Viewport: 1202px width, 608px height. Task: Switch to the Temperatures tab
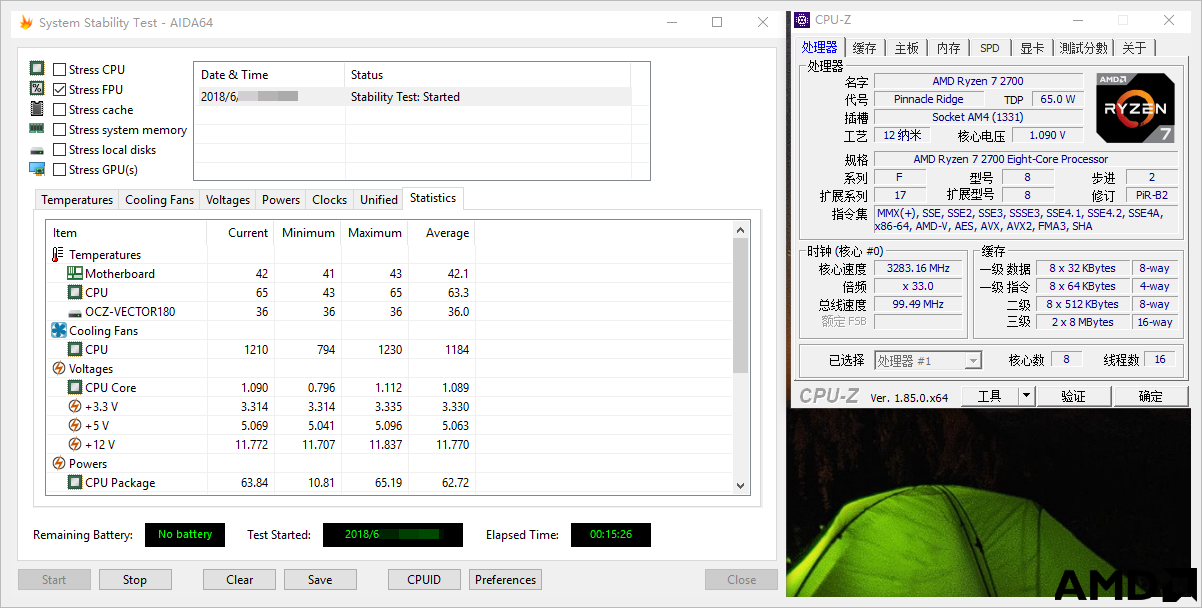[x=77, y=200]
